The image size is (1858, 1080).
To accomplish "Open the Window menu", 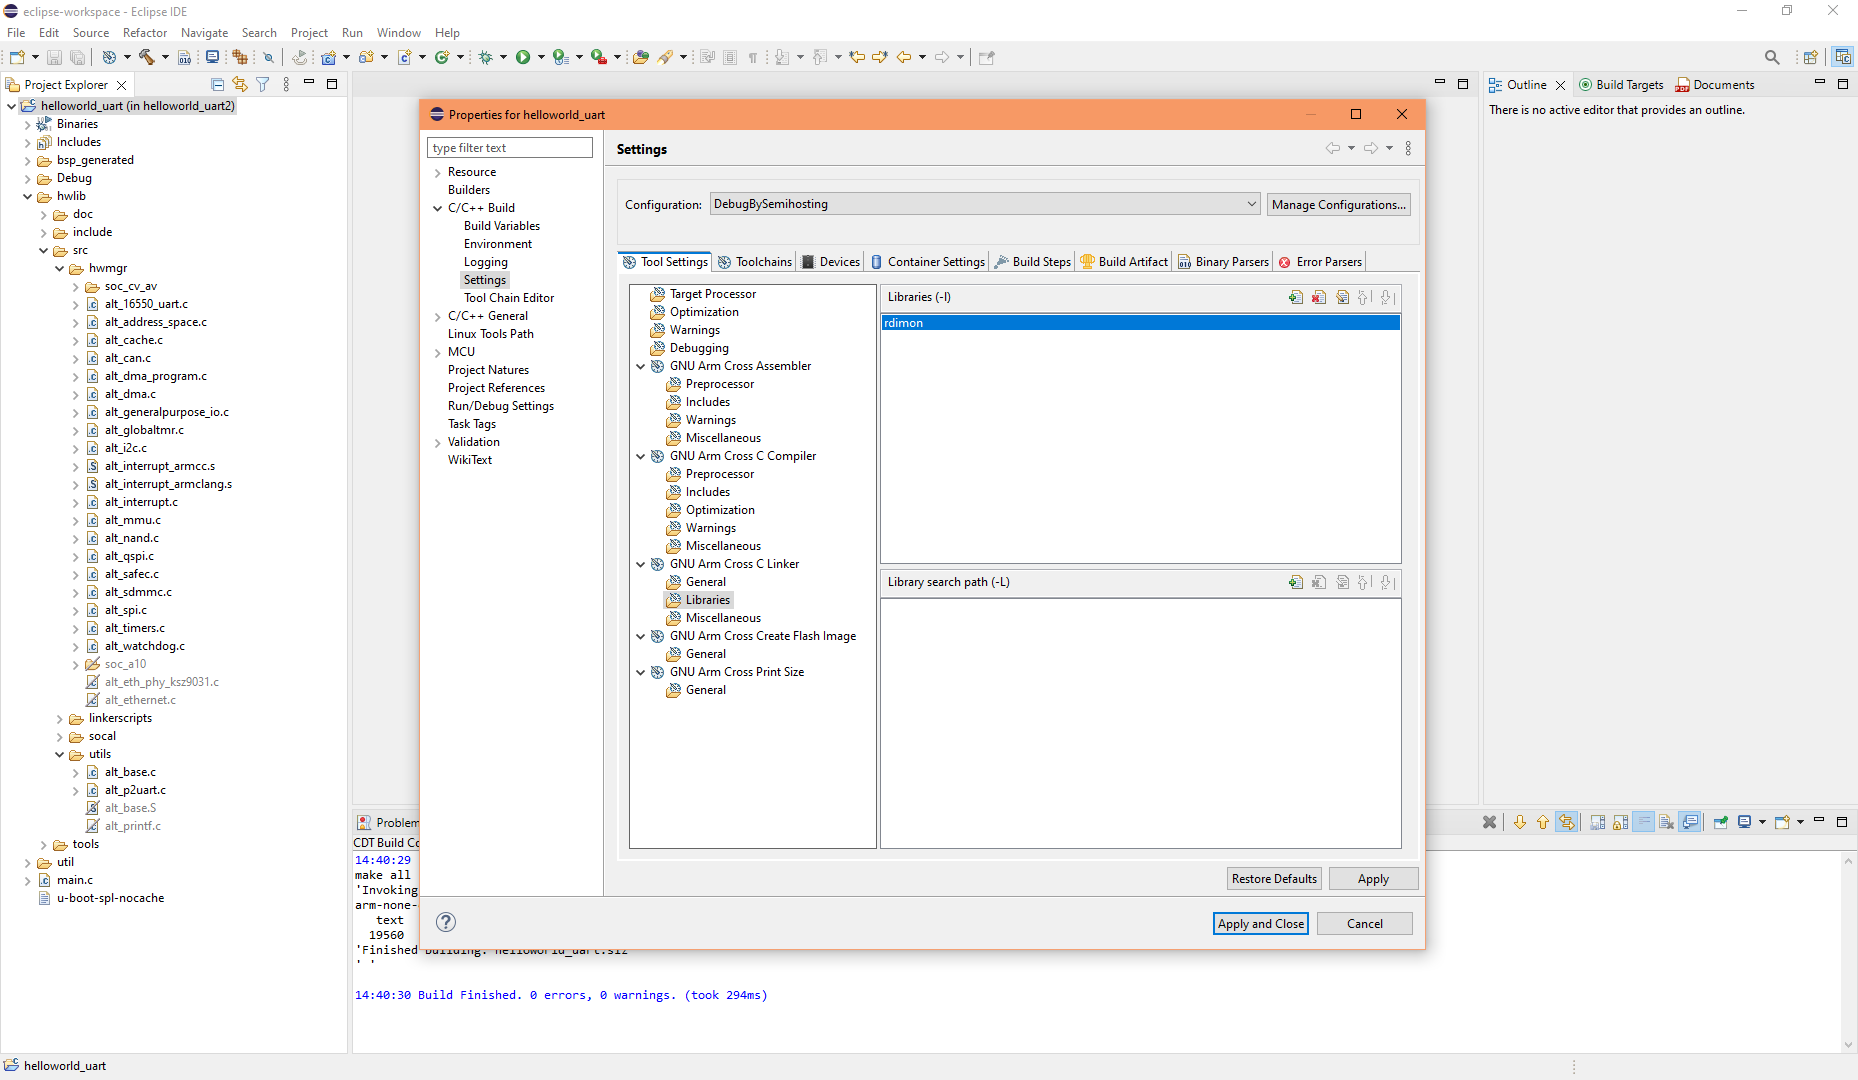I will [x=398, y=32].
